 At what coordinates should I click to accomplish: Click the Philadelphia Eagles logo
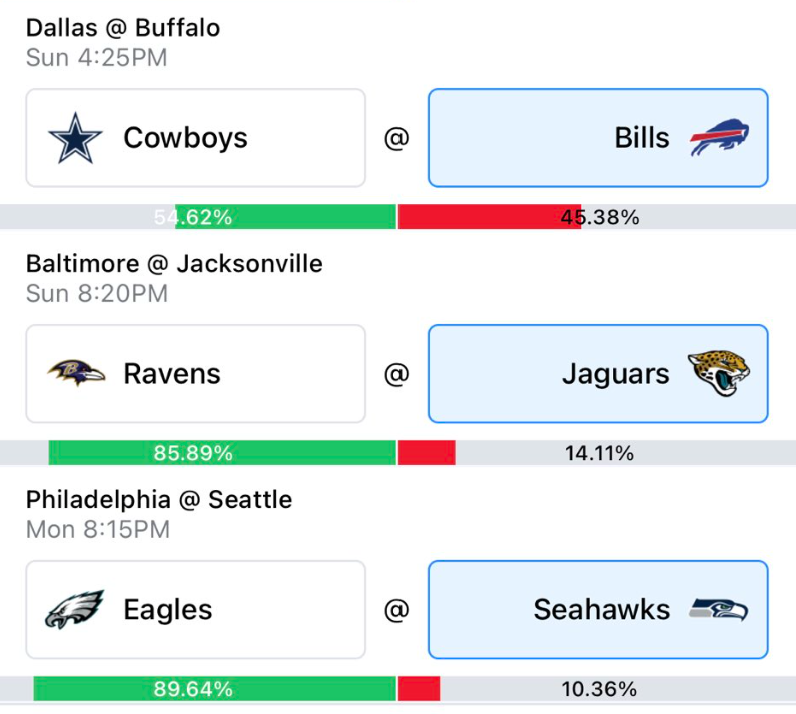click(x=75, y=609)
